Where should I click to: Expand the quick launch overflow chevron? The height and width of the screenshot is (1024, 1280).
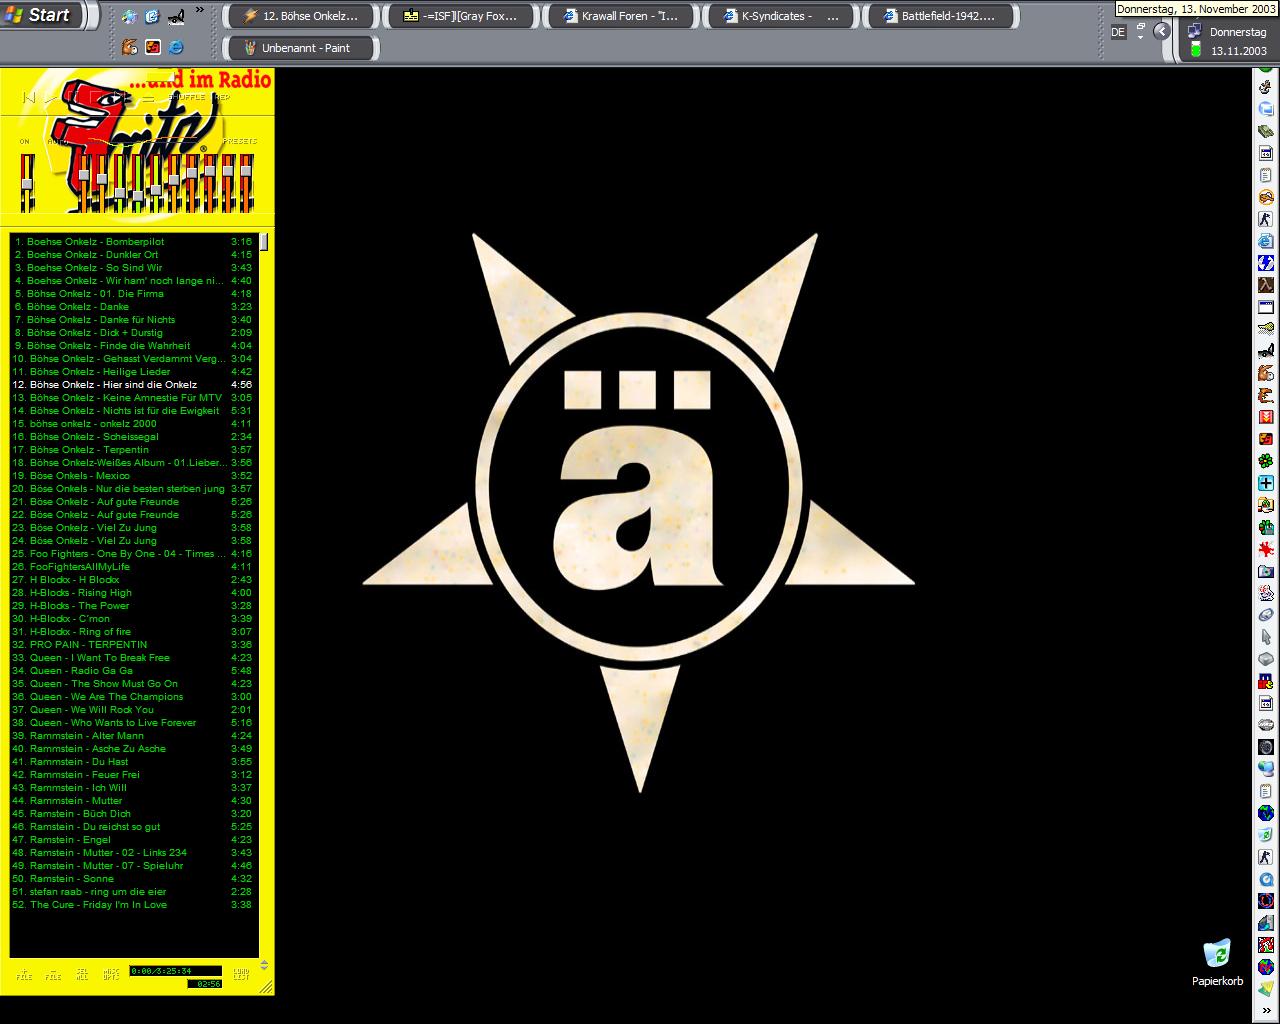(x=200, y=10)
